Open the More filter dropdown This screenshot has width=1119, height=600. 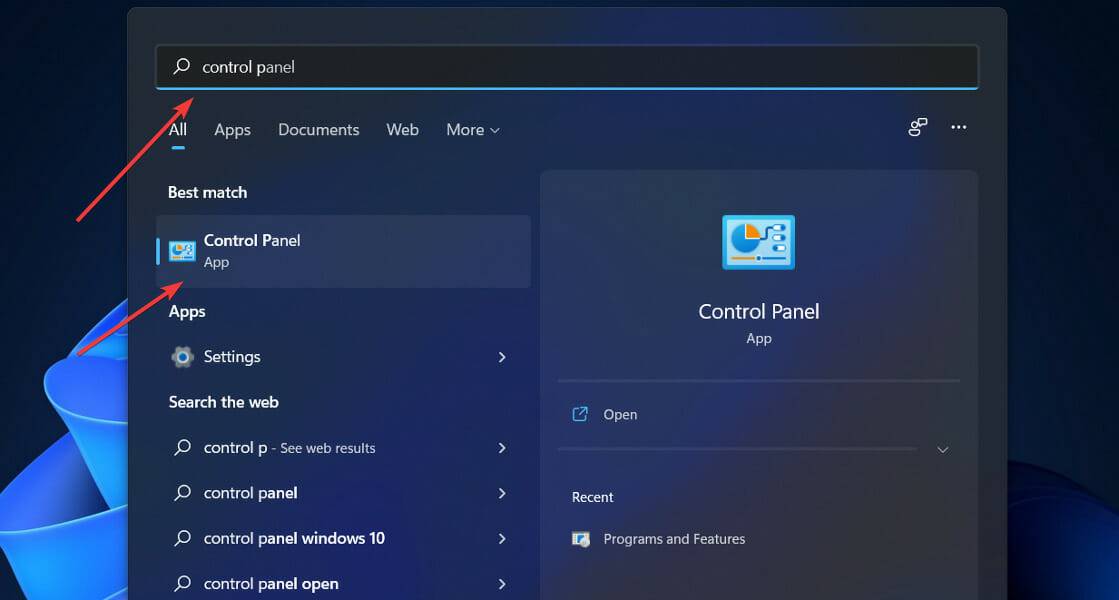pyautogui.click(x=471, y=129)
